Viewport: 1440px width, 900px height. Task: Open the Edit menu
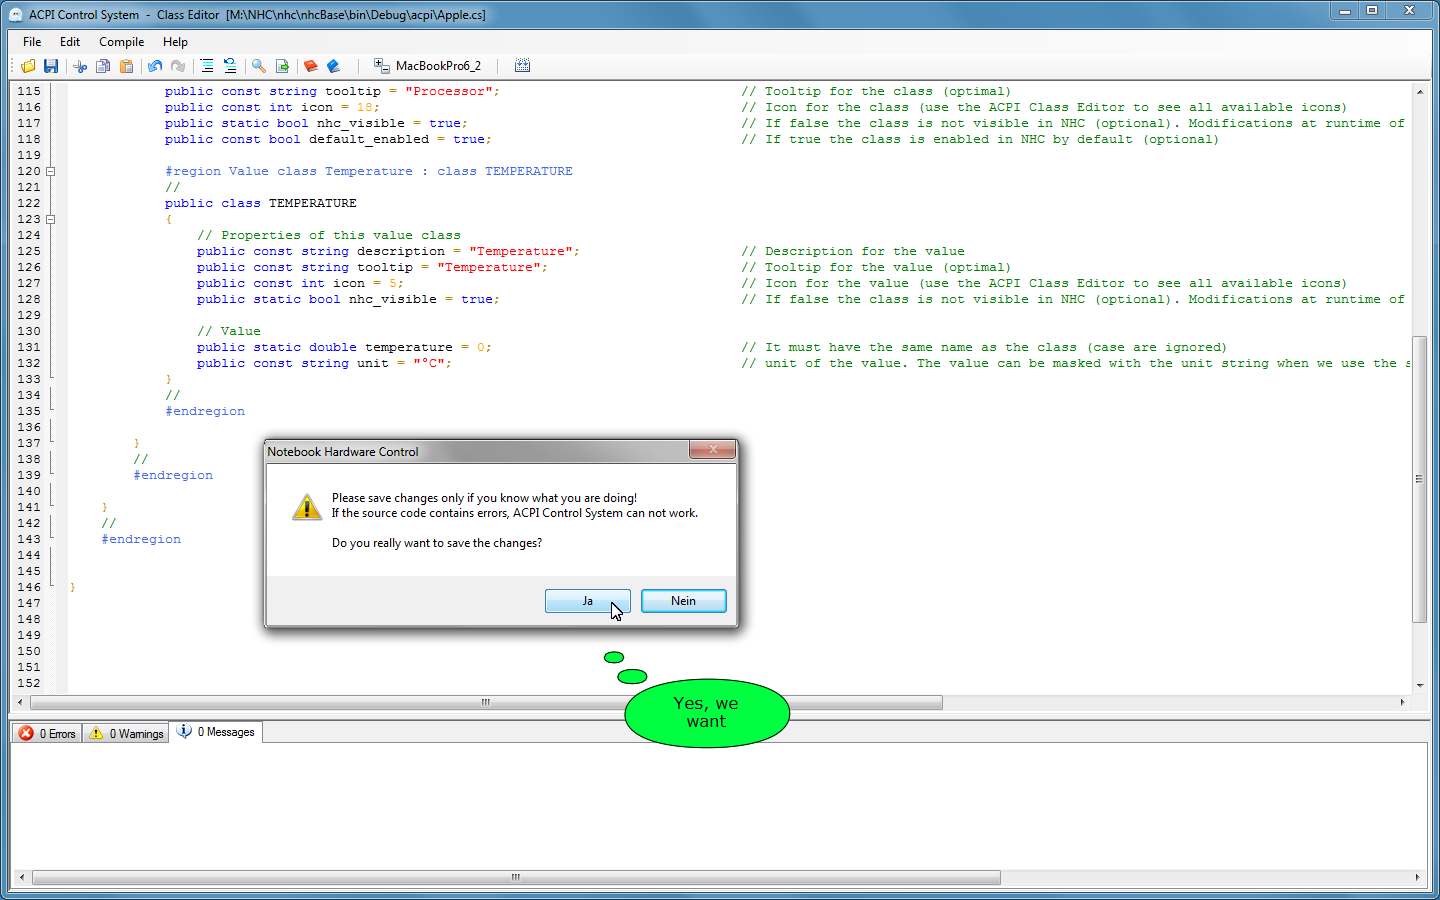70,42
